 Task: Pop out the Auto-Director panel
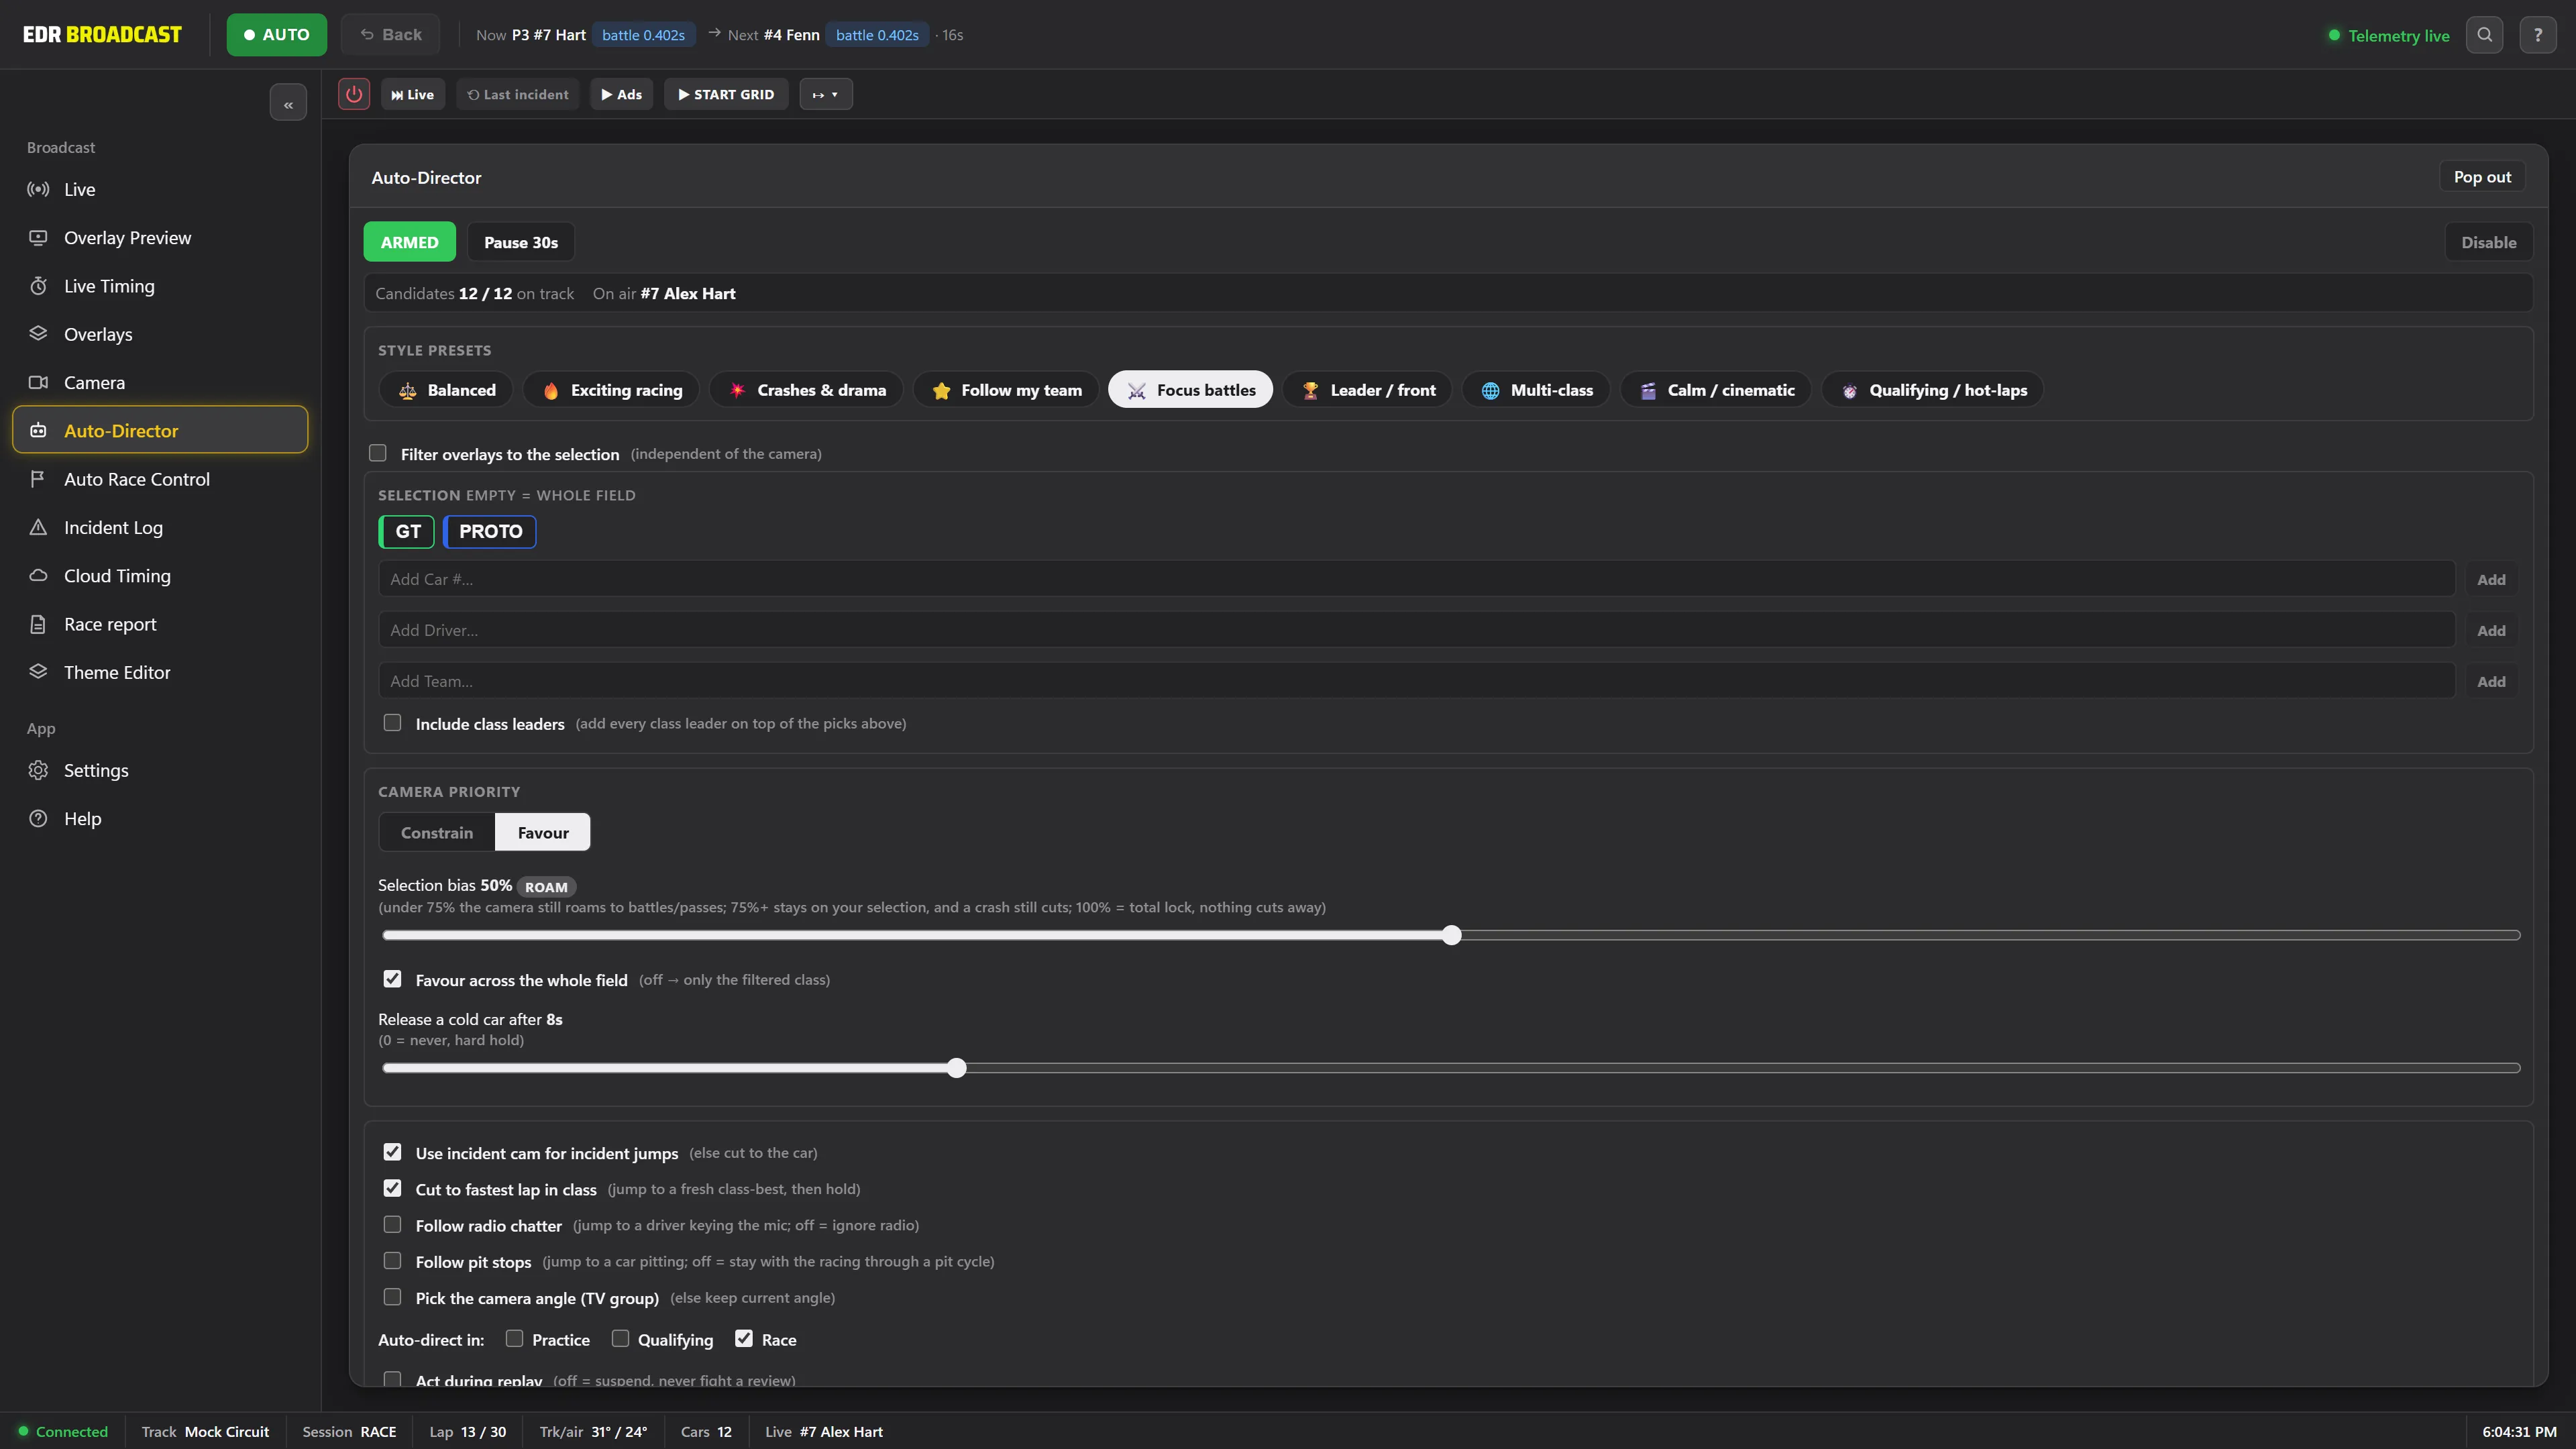click(x=2482, y=177)
